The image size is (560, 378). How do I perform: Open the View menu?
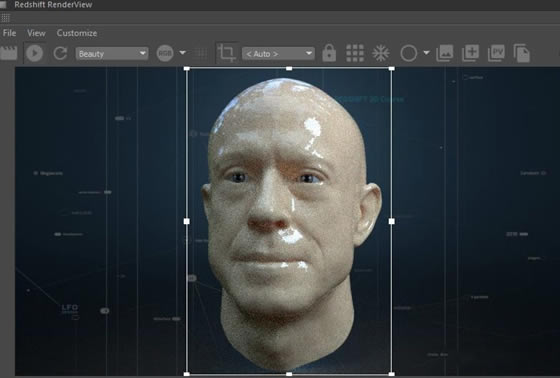(36, 33)
